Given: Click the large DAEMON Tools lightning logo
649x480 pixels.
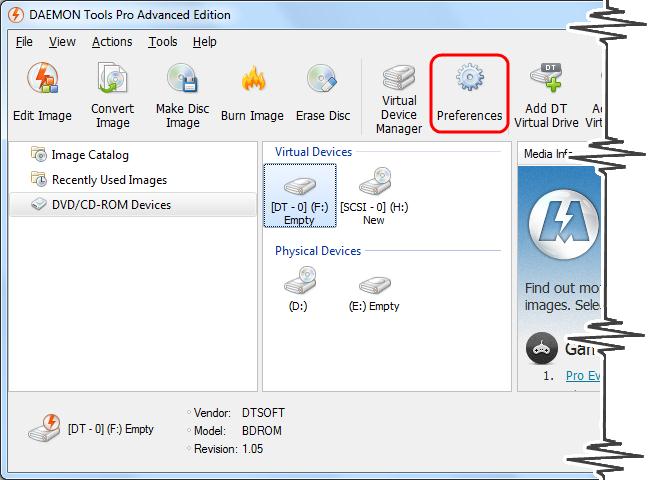Looking at the screenshot, I should click(x=564, y=224).
